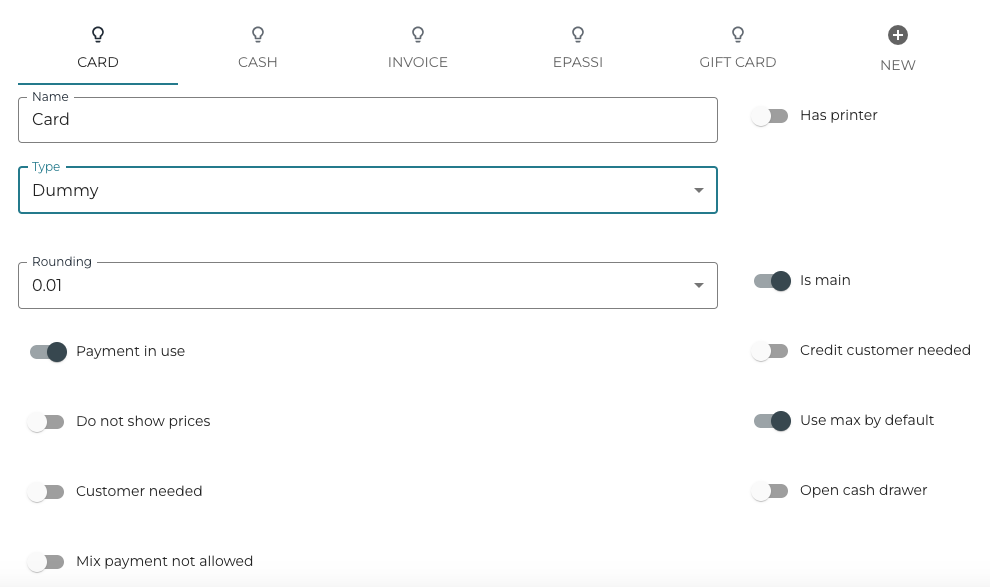Click the Name input field

point(367,120)
